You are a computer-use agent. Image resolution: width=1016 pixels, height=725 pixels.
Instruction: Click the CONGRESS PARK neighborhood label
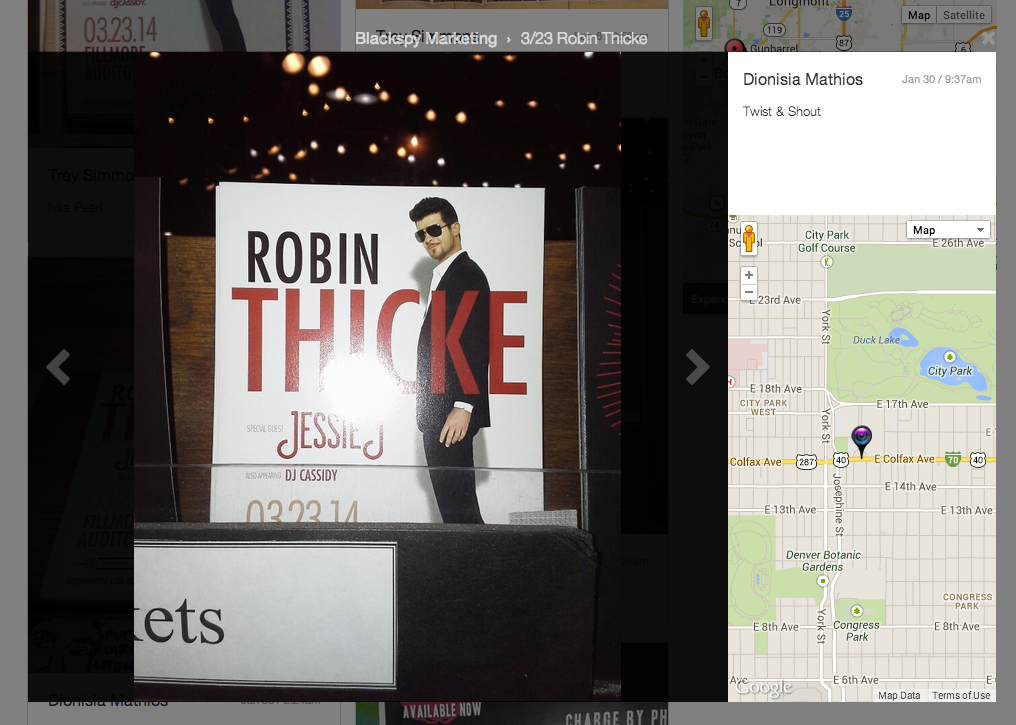967,601
